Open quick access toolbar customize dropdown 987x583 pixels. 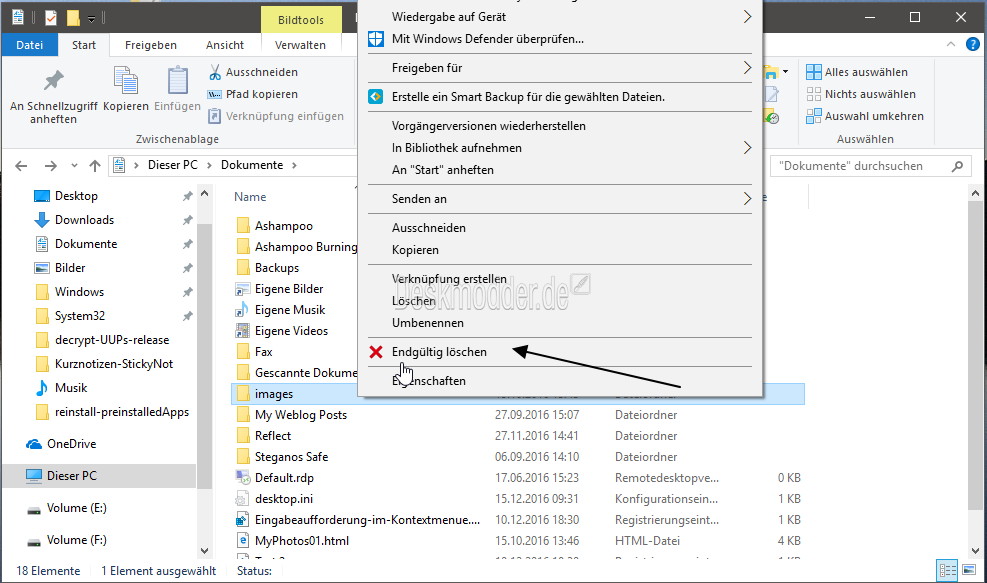tap(91, 19)
